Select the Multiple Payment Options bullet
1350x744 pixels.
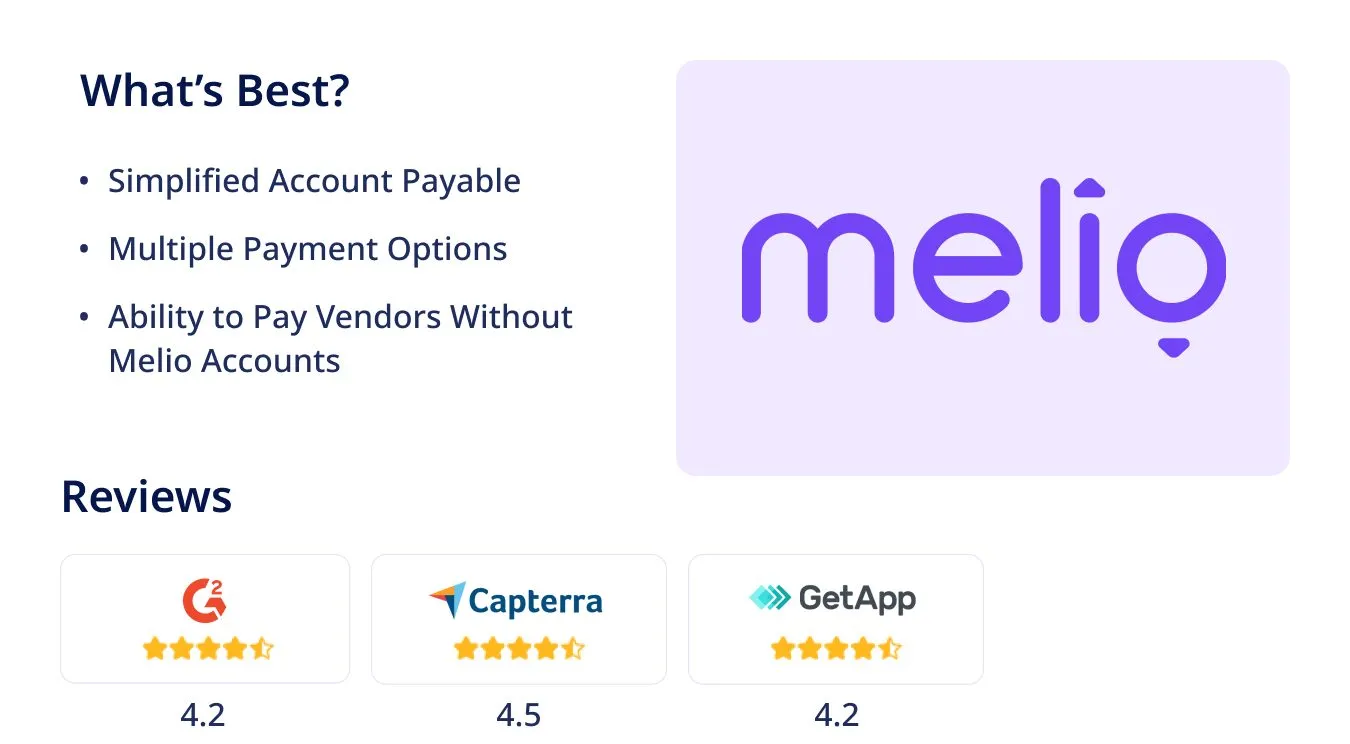click(x=308, y=248)
